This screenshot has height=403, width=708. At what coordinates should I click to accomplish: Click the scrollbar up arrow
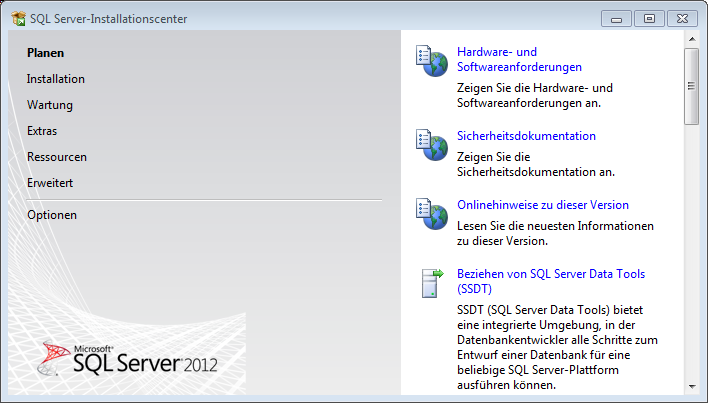pyautogui.click(x=691, y=40)
